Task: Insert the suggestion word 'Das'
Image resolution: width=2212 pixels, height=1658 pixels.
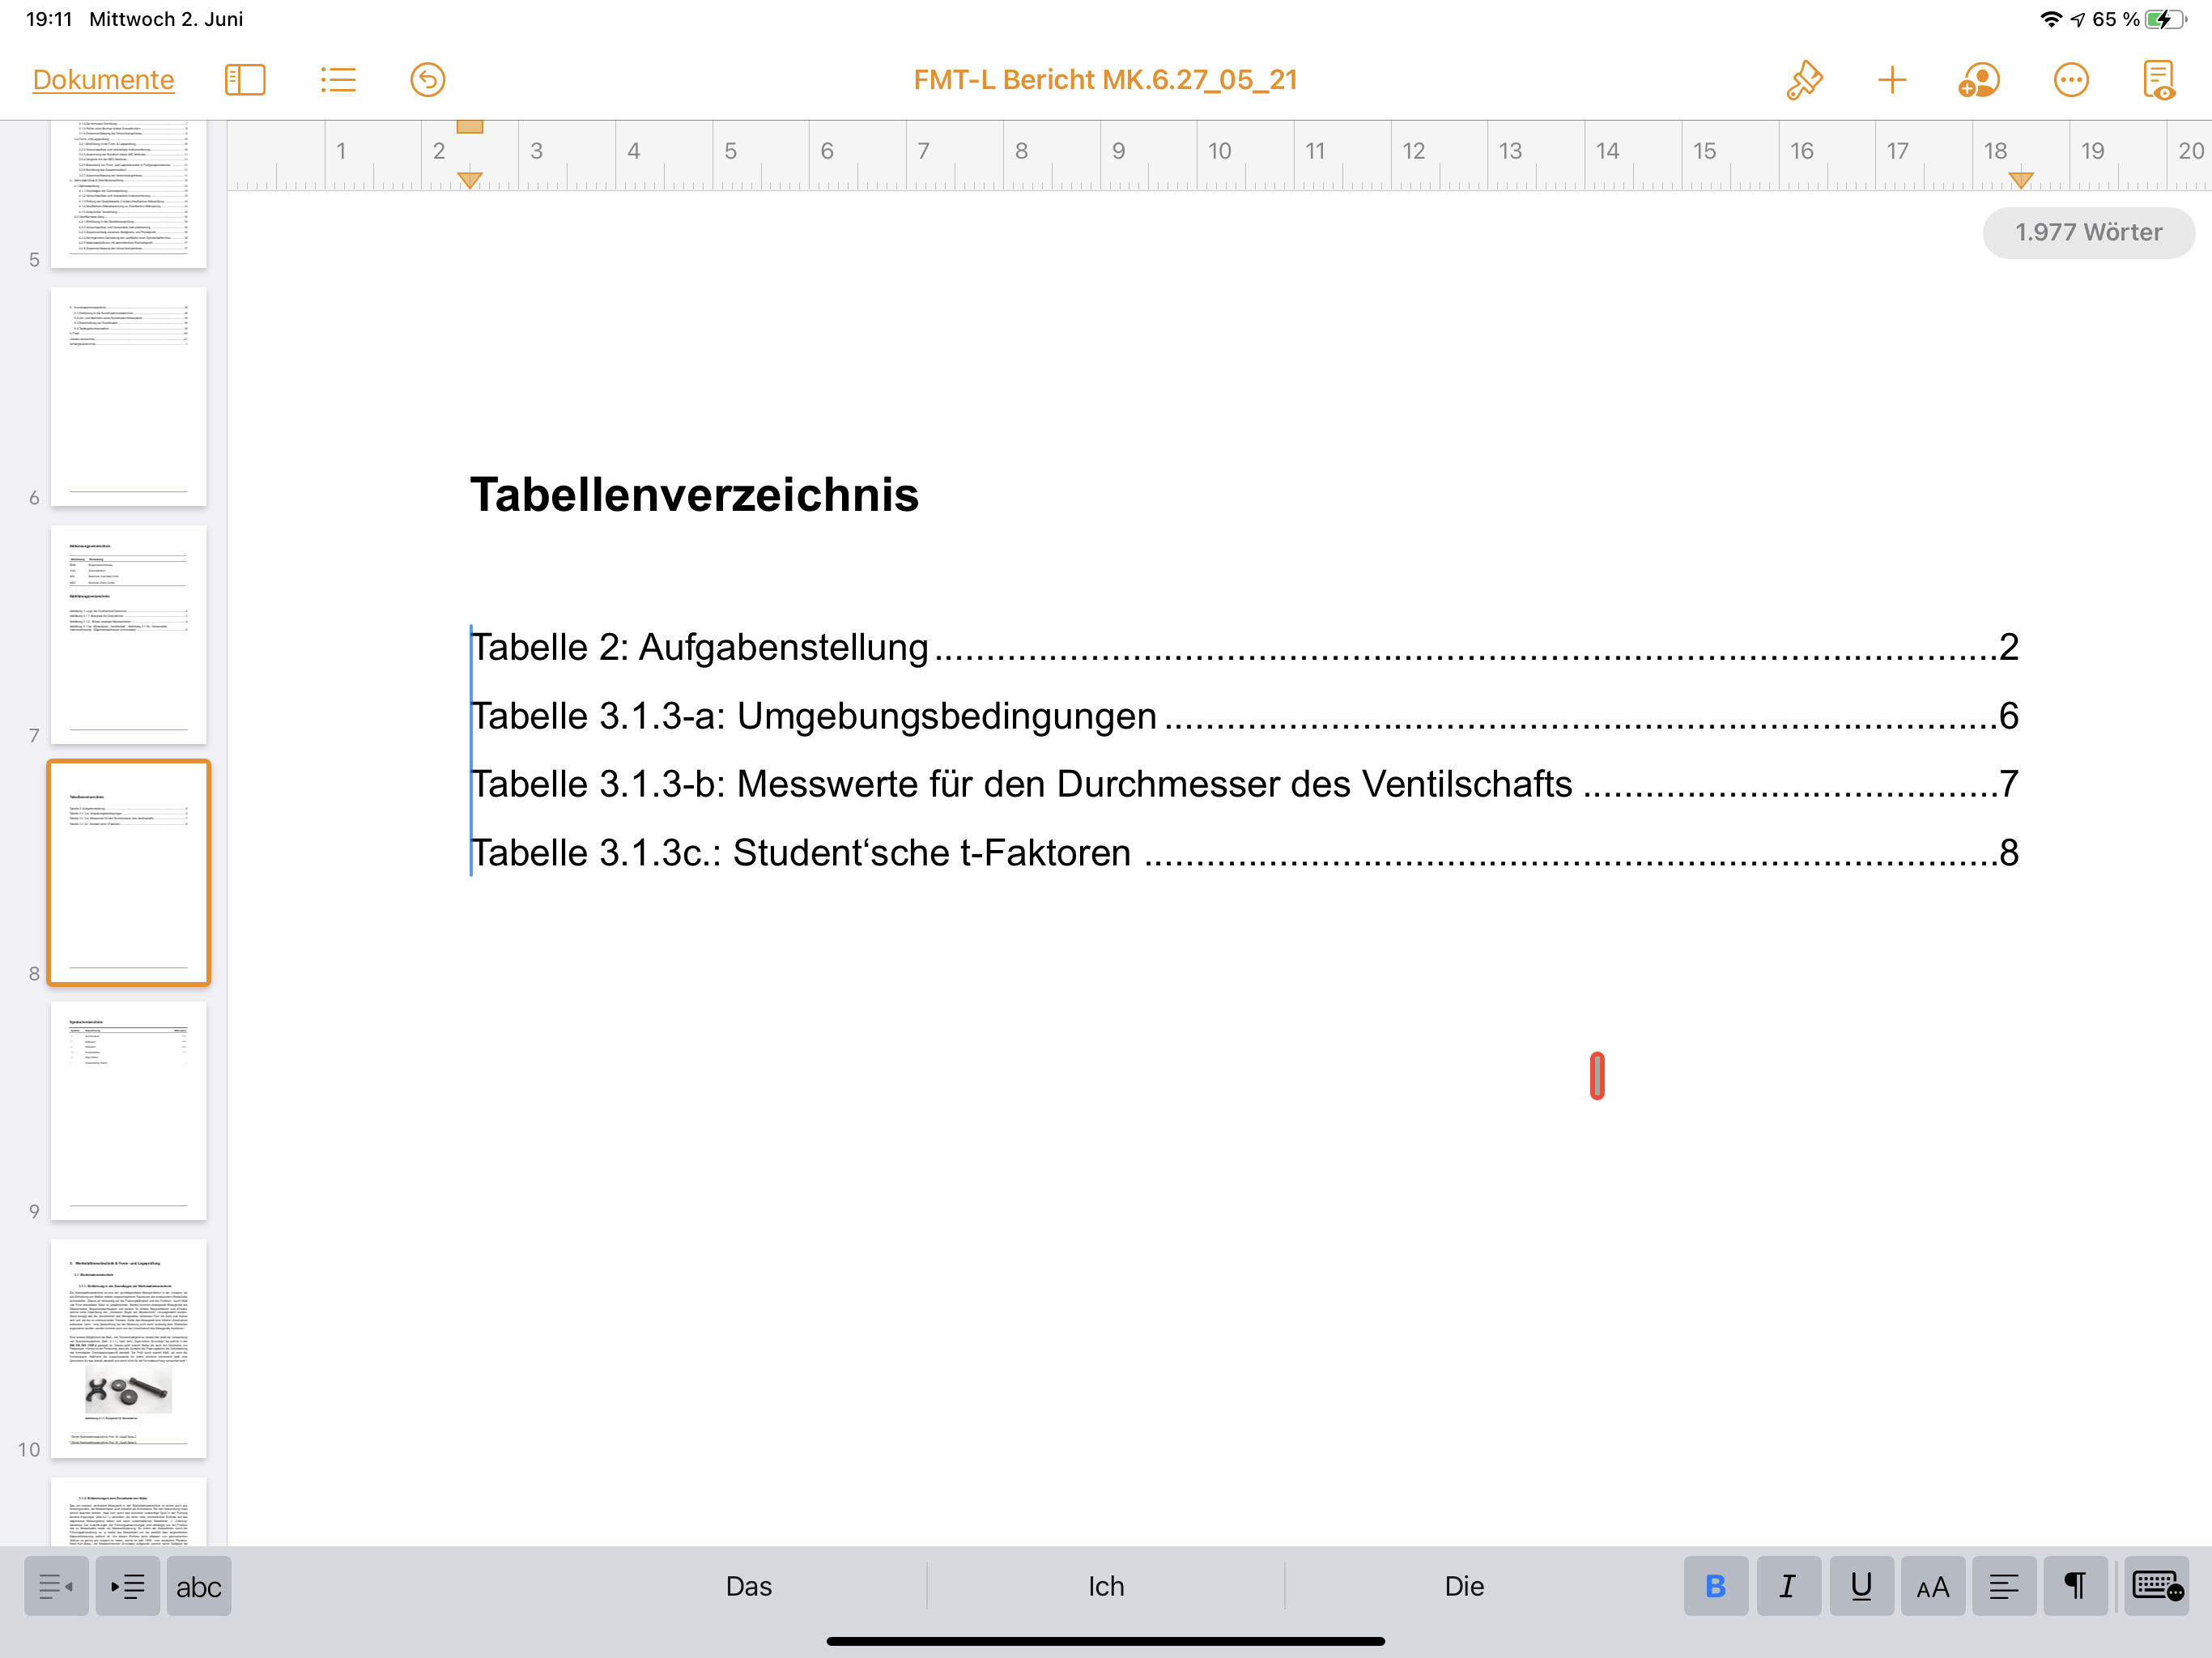Action: click(748, 1586)
